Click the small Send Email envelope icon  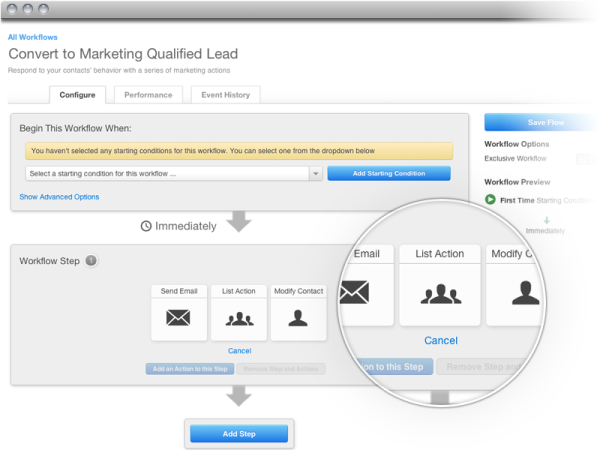[x=179, y=319]
